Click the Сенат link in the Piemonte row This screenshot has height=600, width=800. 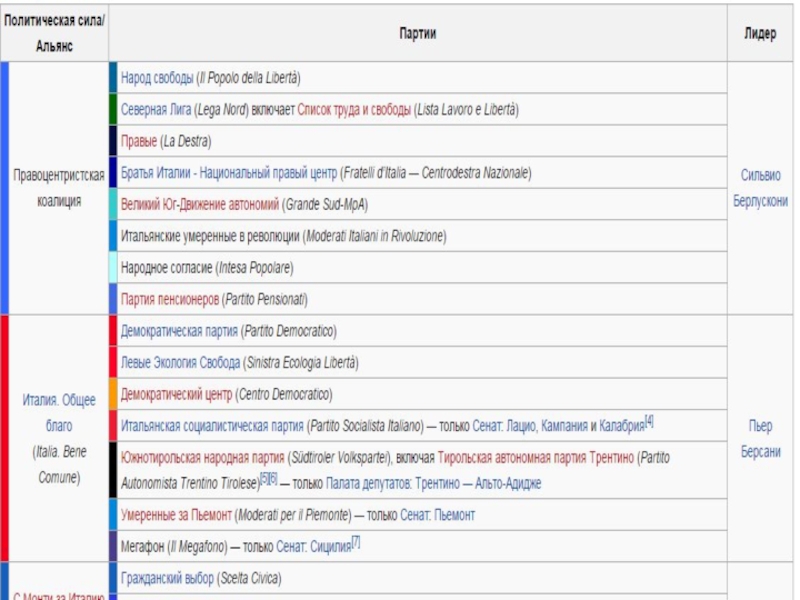pyautogui.click(x=415, y=515)
